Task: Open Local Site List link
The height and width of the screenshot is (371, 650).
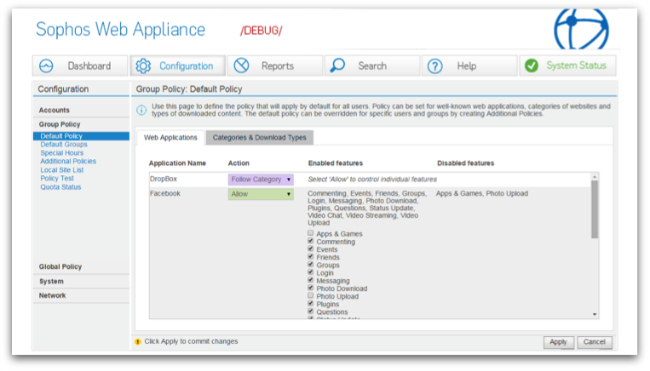Action: [x=62, y=170]
